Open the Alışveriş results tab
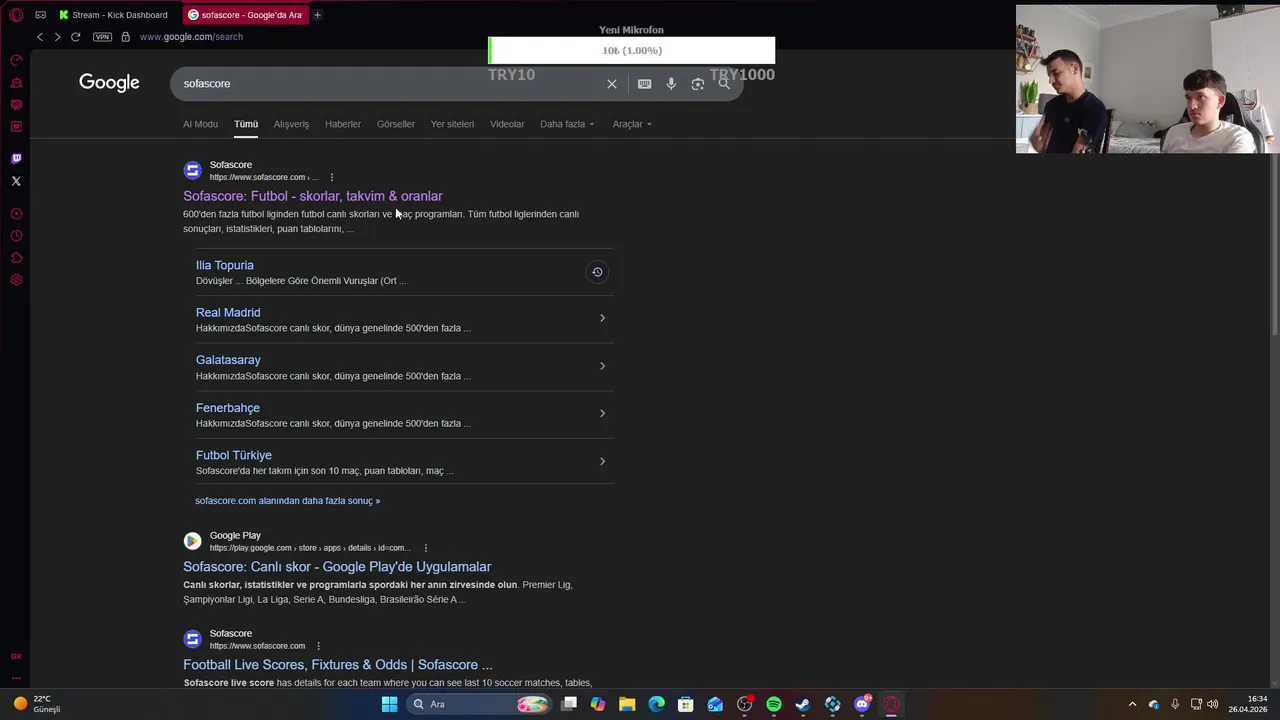This screenshot has width=1280, height=720. point(291,124)
